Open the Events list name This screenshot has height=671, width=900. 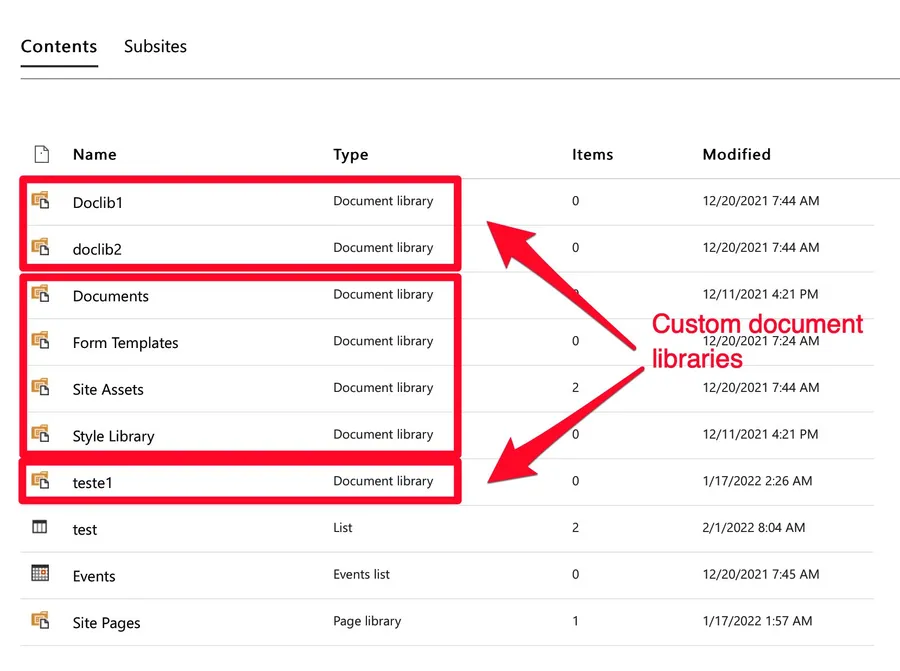coord(94,576)
